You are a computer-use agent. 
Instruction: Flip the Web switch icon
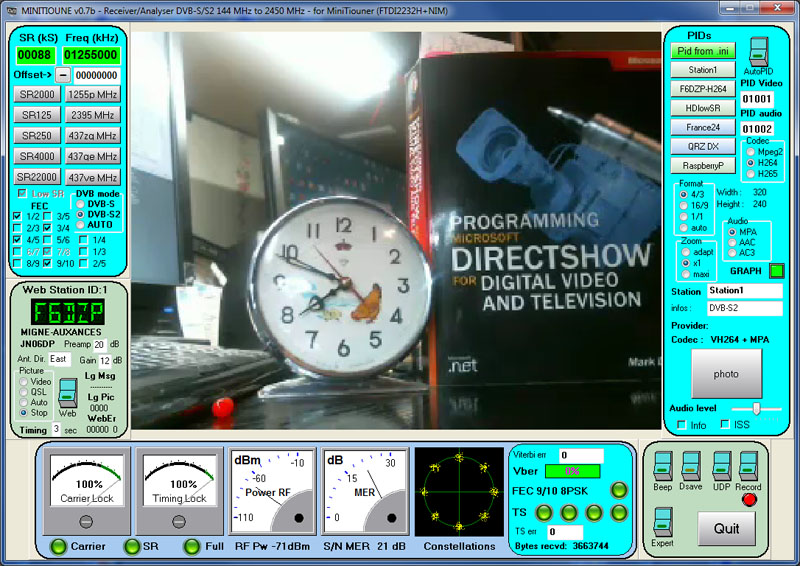tap(67, 392)
